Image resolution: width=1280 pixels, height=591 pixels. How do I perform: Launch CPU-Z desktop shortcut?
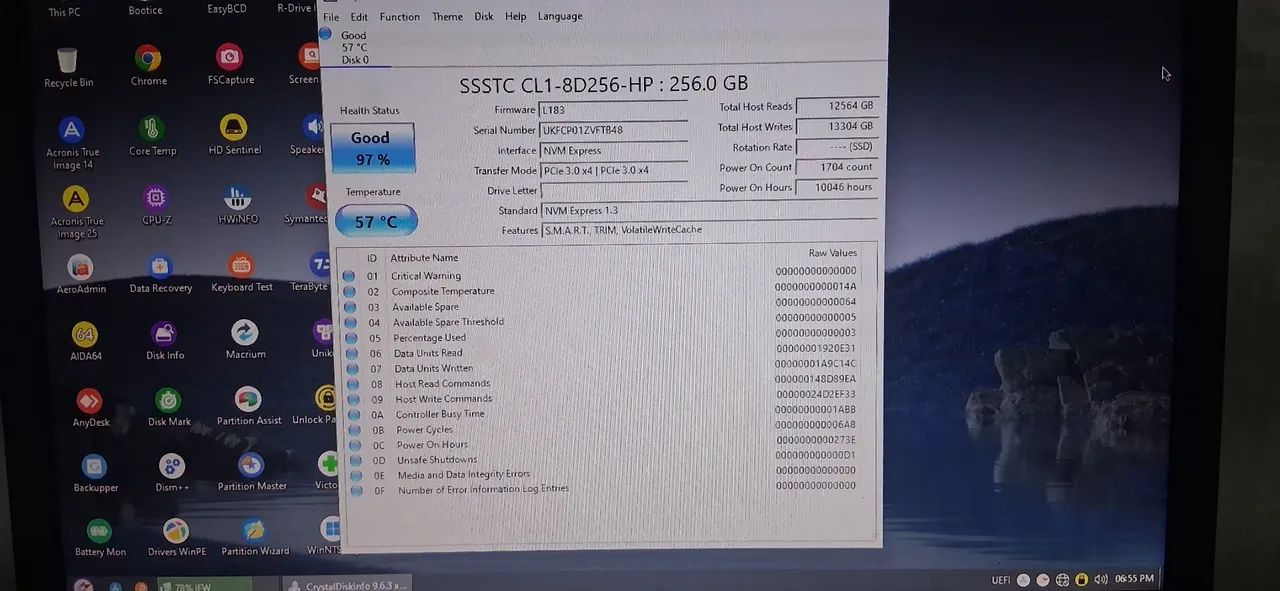[156, 204]
